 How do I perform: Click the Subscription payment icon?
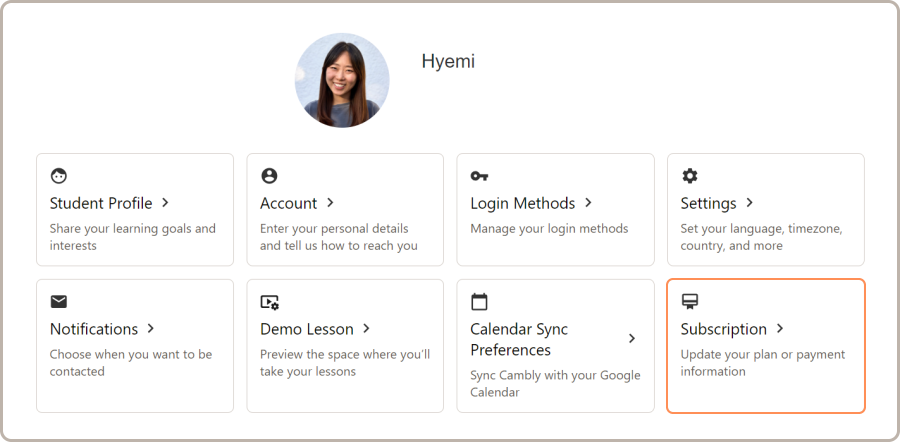pyautogui.click(x=690, y=301)
